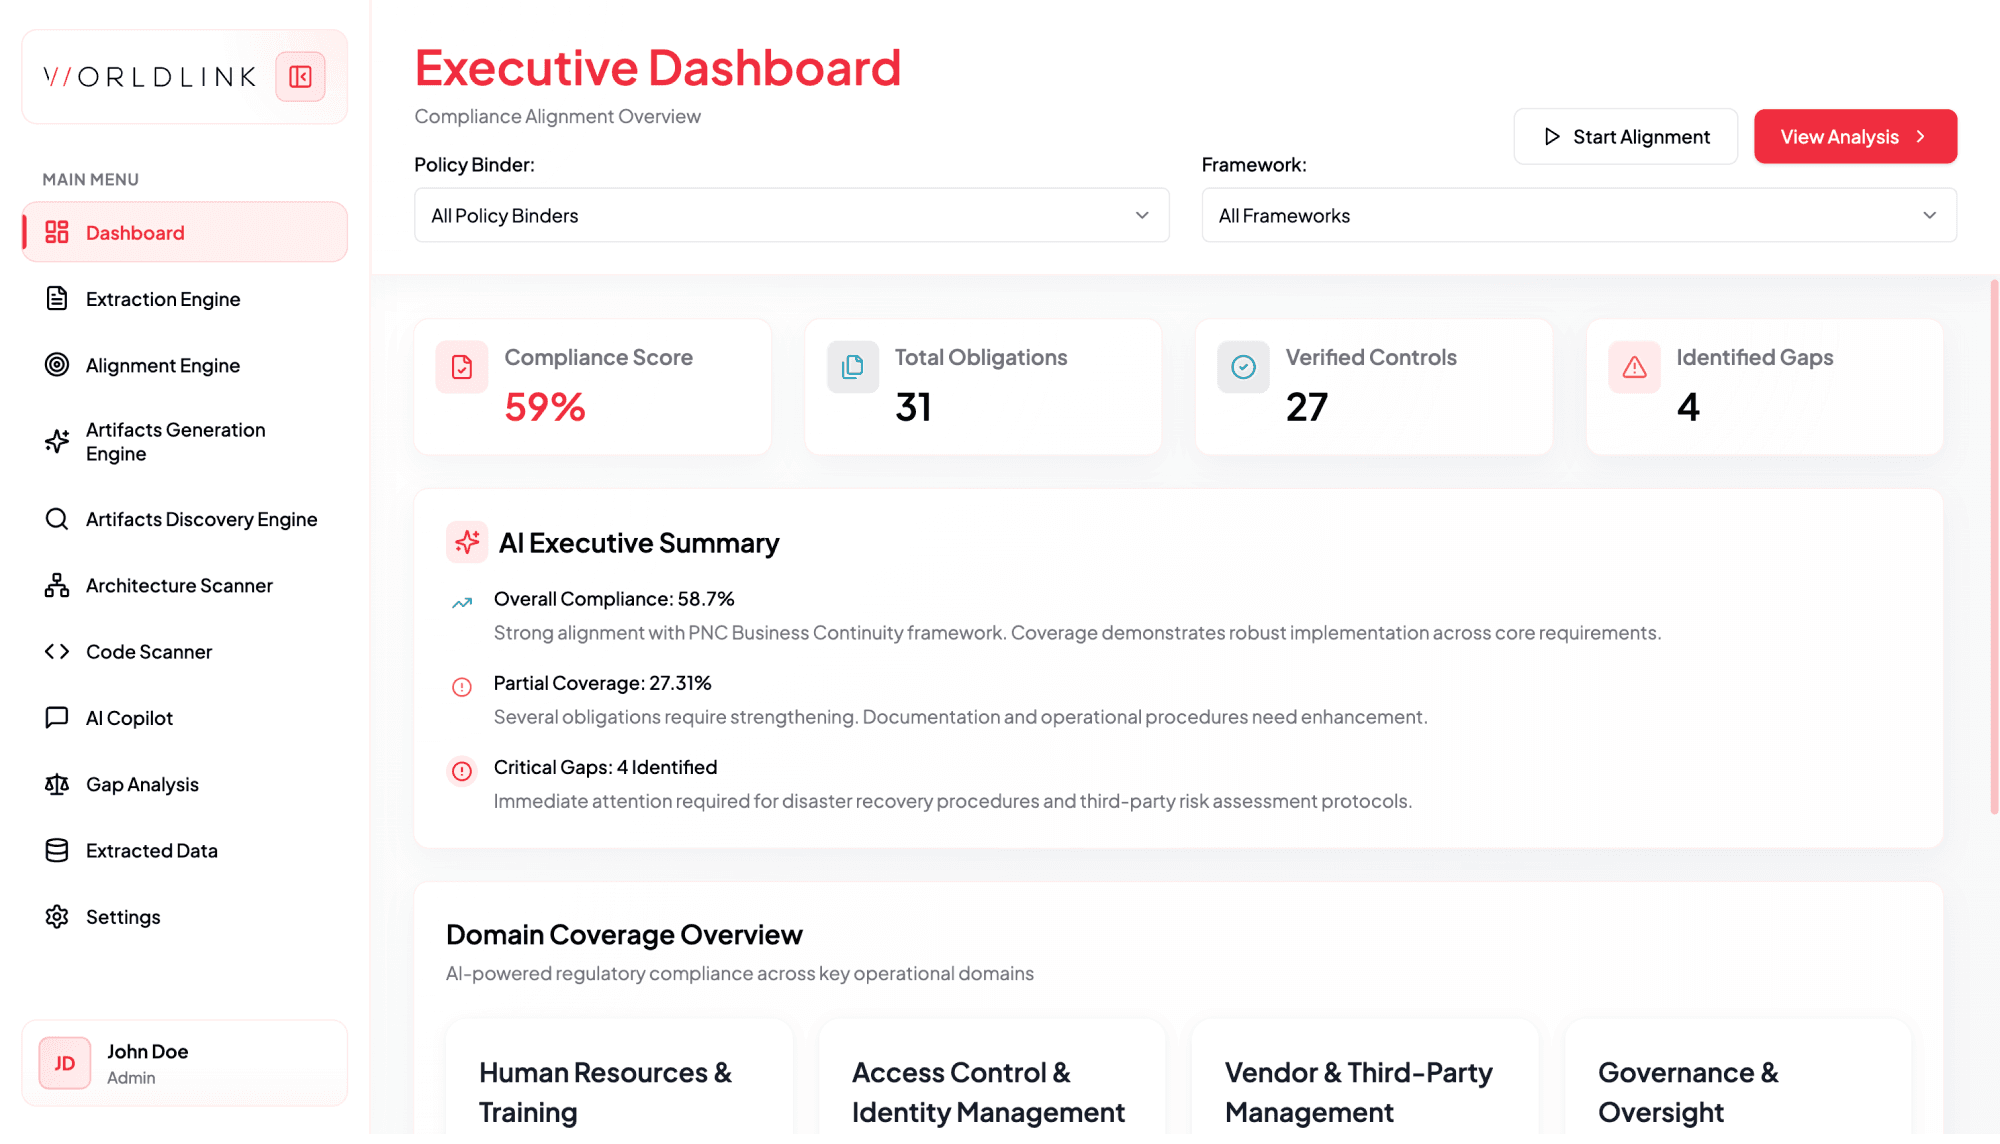
Task: Click the Critical Gaps alert icon
Action: (x=462, y=771)
